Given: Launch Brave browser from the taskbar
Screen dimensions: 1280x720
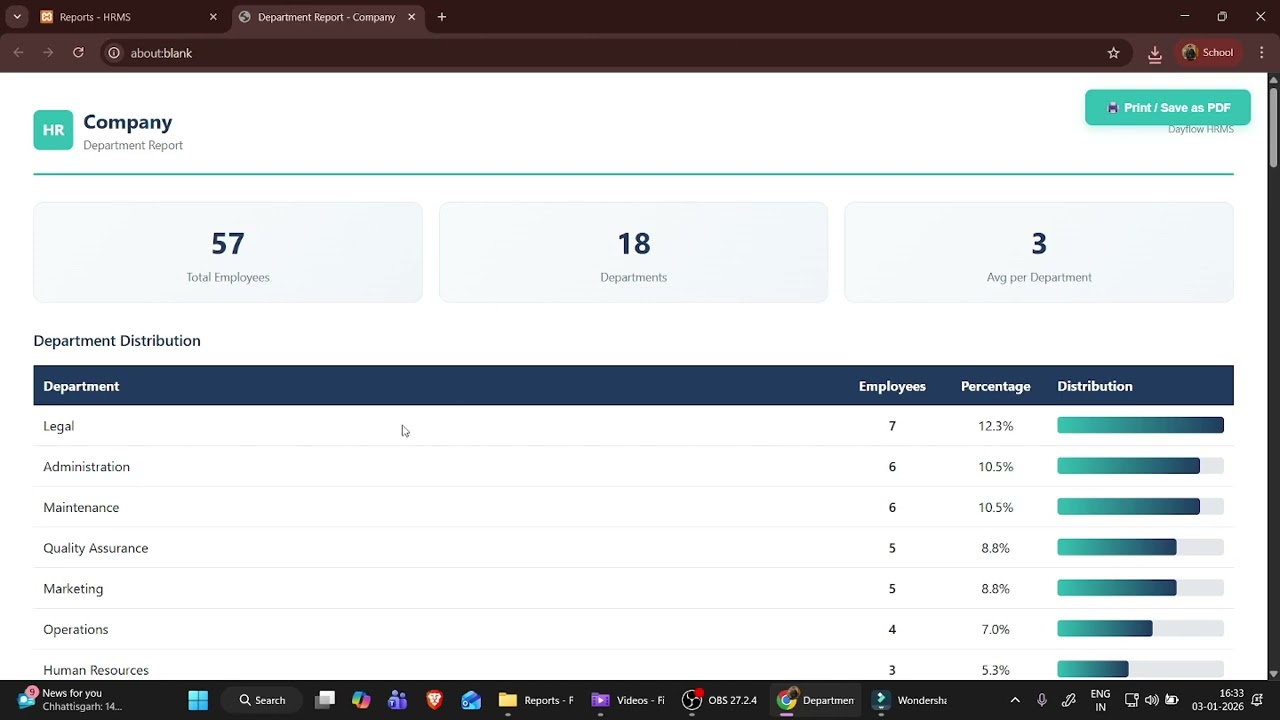Looking at the screenshot, I should click(x=434, y=700).
